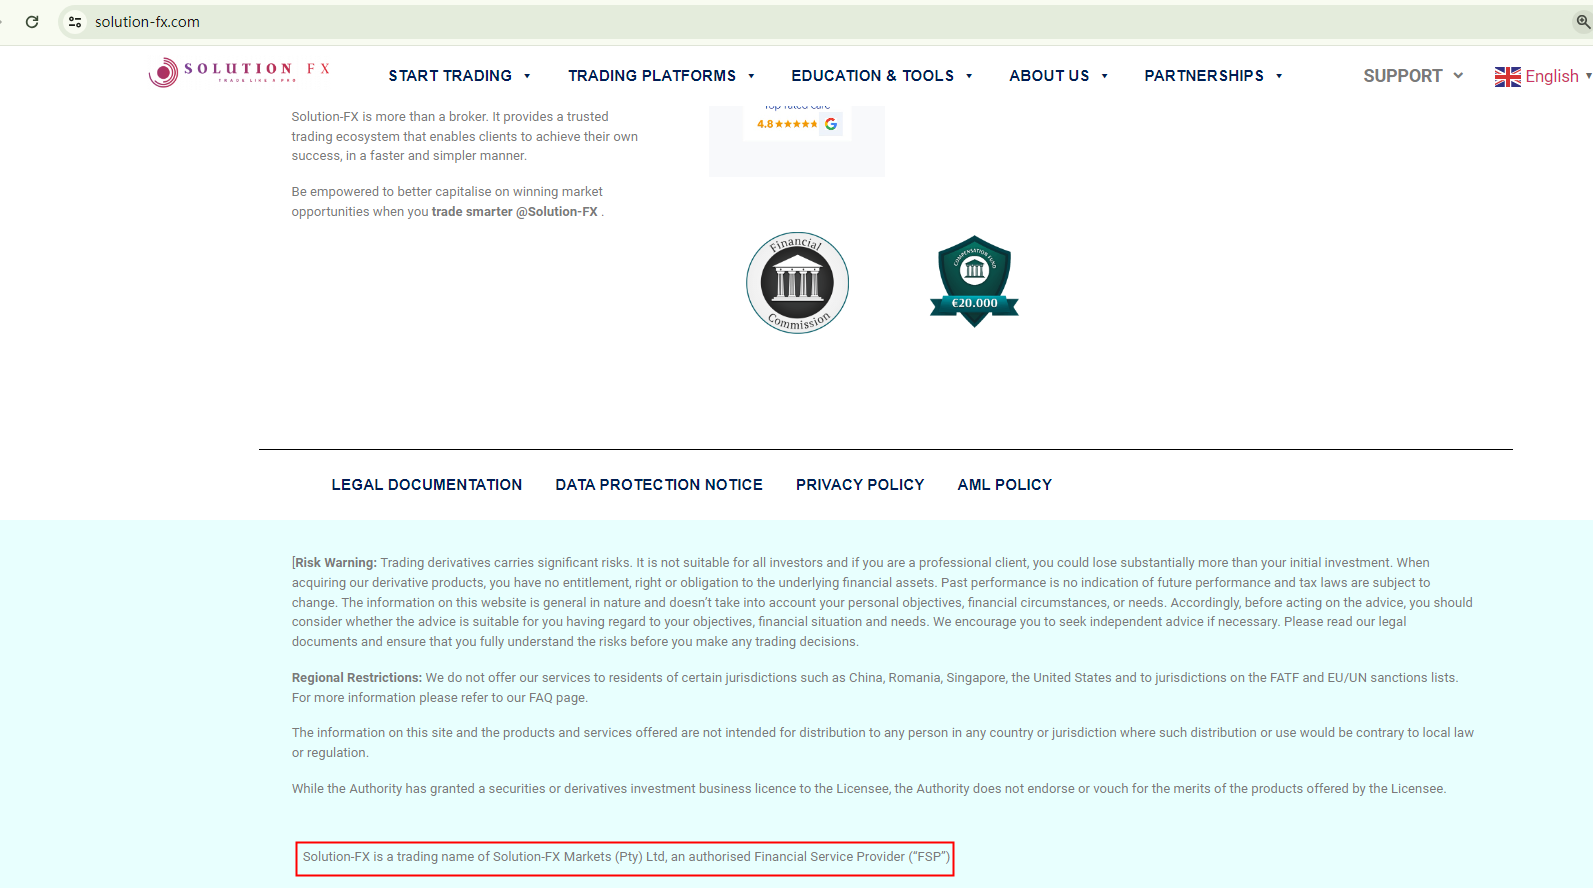Reload the page with the refresh icon
The height and width of the screenshot is (888, 1593).
(32, 22)
